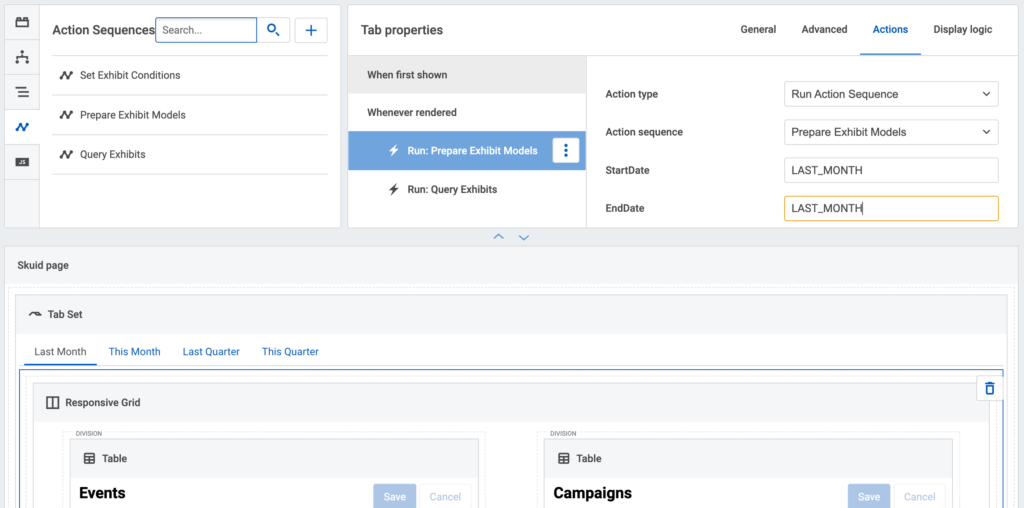Select the Action Sequences sidebar icon
Image resolution: width=1024 pixels, height=508 pixels.
[x=22, y=127]
